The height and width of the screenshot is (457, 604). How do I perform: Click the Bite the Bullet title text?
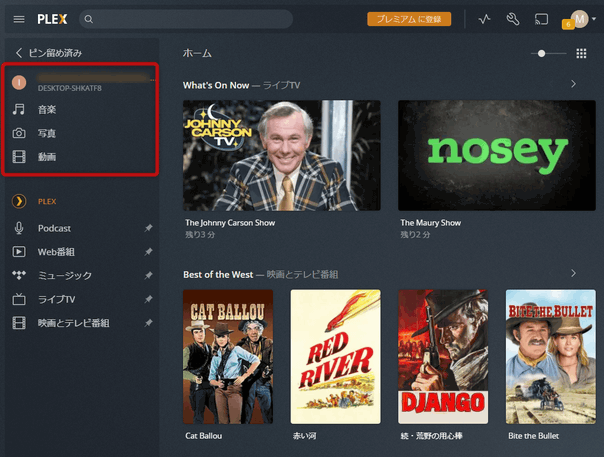coord(534,436)
